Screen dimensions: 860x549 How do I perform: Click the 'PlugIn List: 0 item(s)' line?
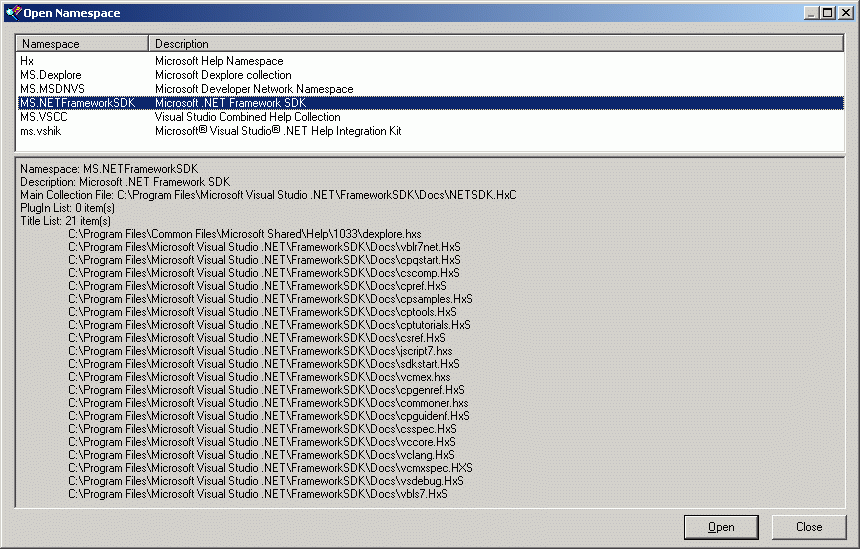click(x=67, y=208)
